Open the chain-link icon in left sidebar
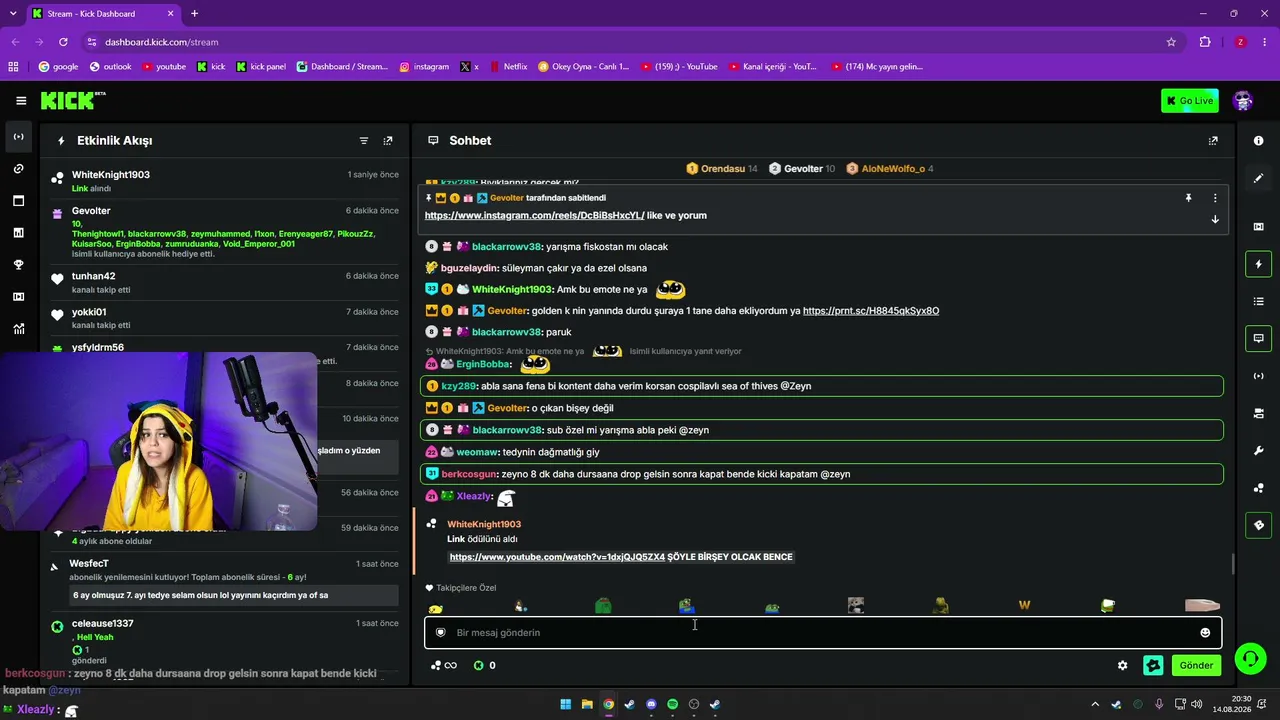This screenshot has height=720, width=1280. [x=18, y=169]
